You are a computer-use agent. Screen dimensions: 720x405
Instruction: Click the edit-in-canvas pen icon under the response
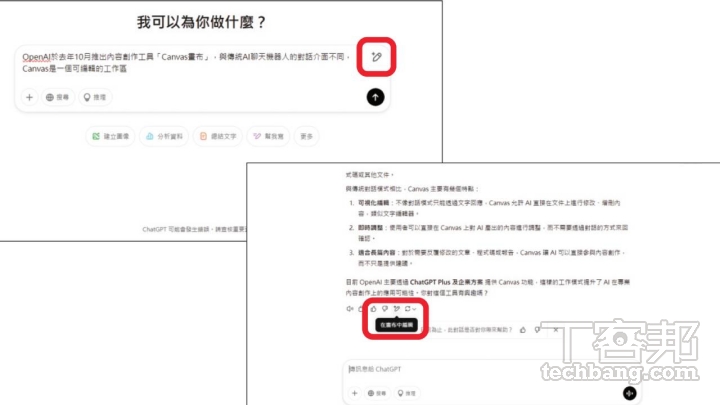pos(397,309)
